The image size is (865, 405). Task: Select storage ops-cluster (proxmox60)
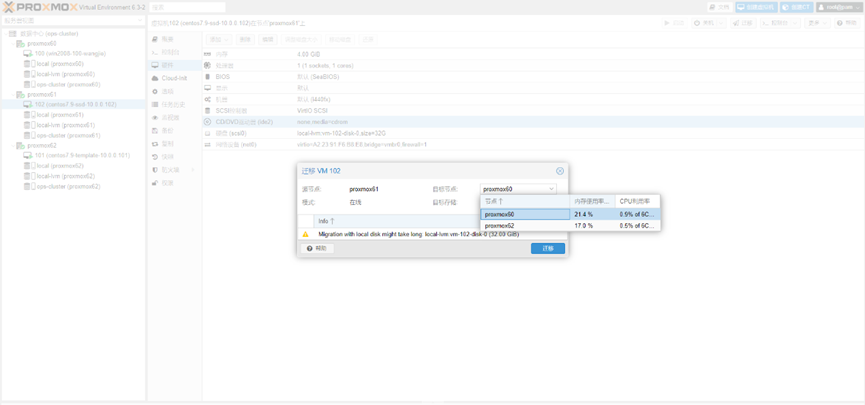point(68,84)
